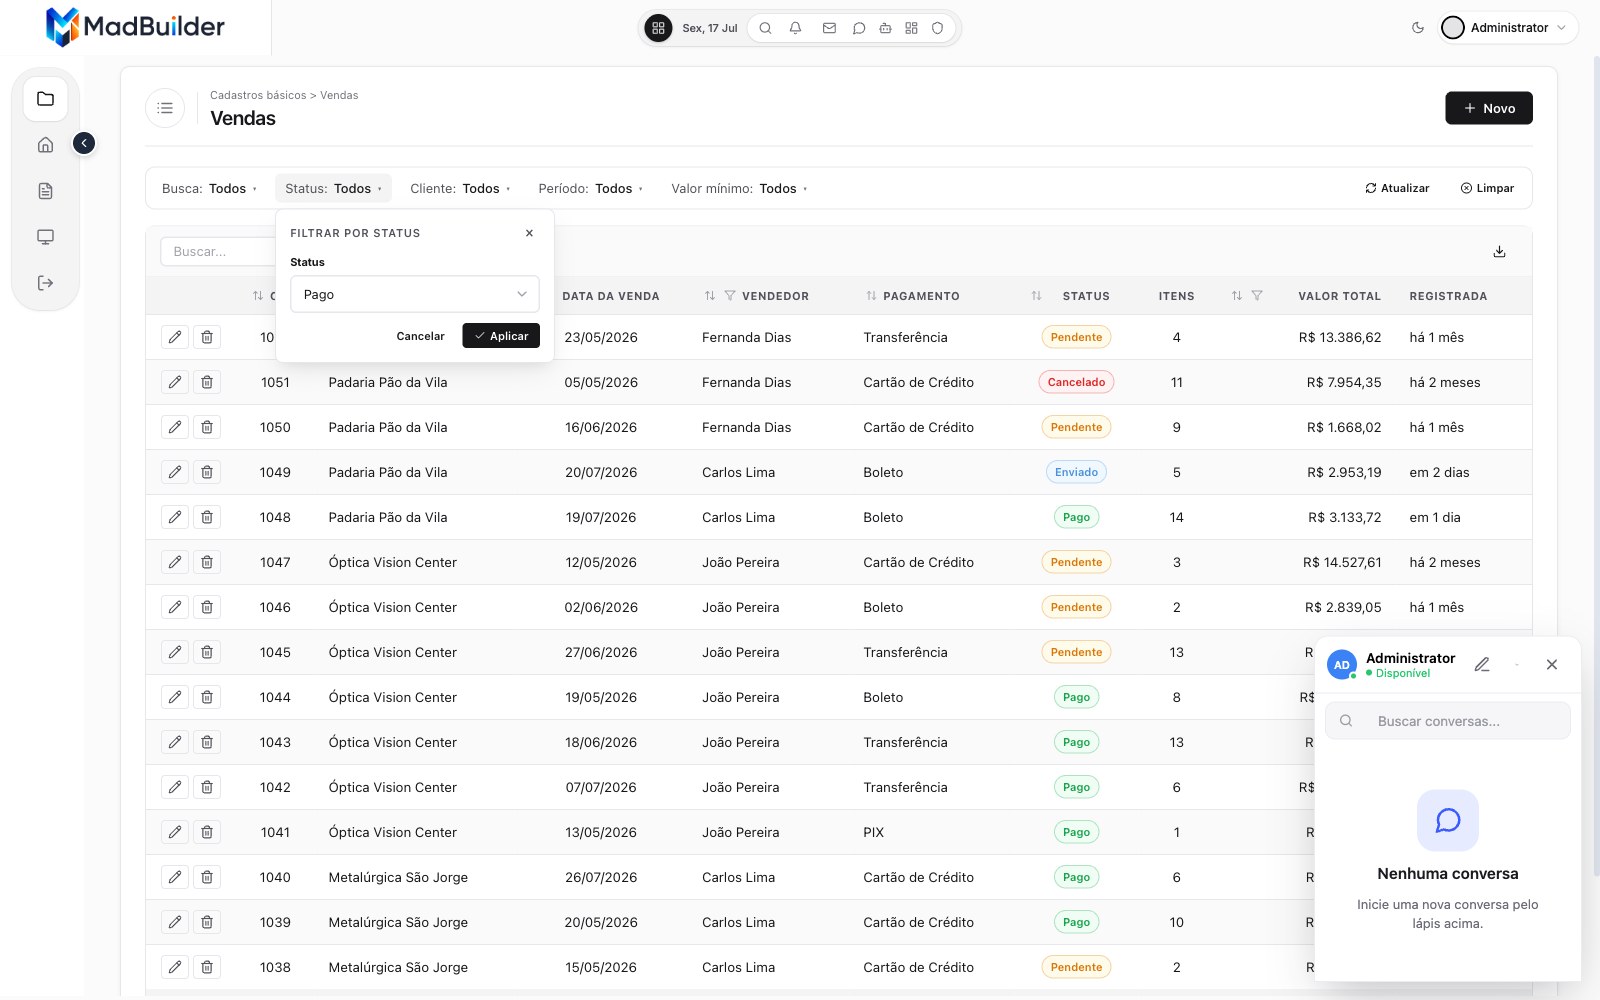The width and height of the screenshot is (1600, 1000).
Task: Edit sale 1047 with the pencil icon
Action: (175, 562)
